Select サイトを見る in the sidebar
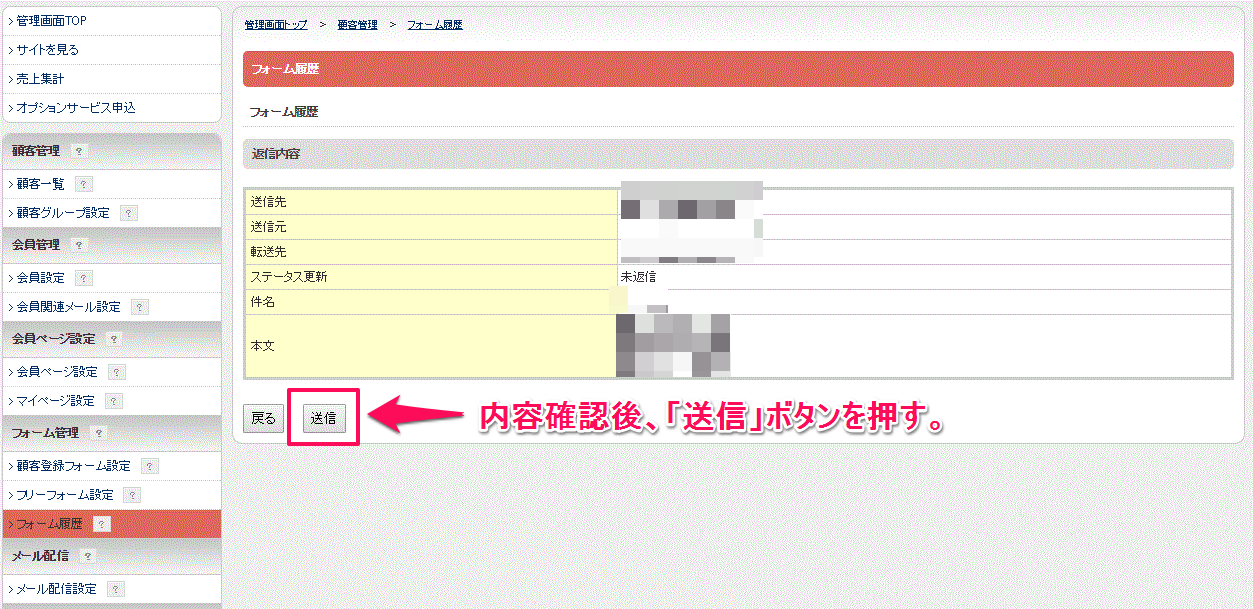This screenshot has height=609, width=1253. pos(47,49)
